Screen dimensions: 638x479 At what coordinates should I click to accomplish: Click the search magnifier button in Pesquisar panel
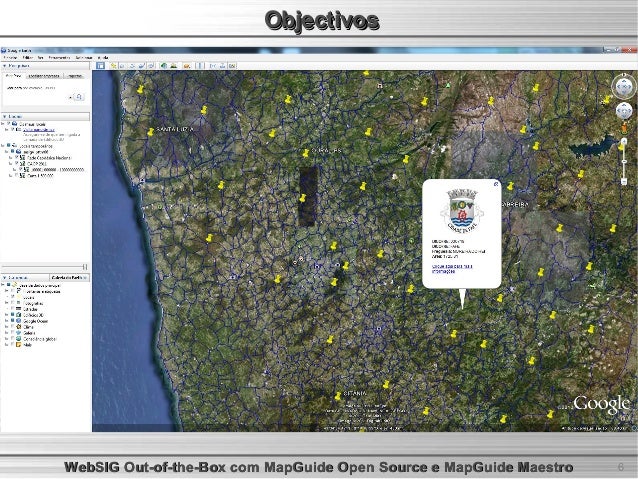[79, 97]
